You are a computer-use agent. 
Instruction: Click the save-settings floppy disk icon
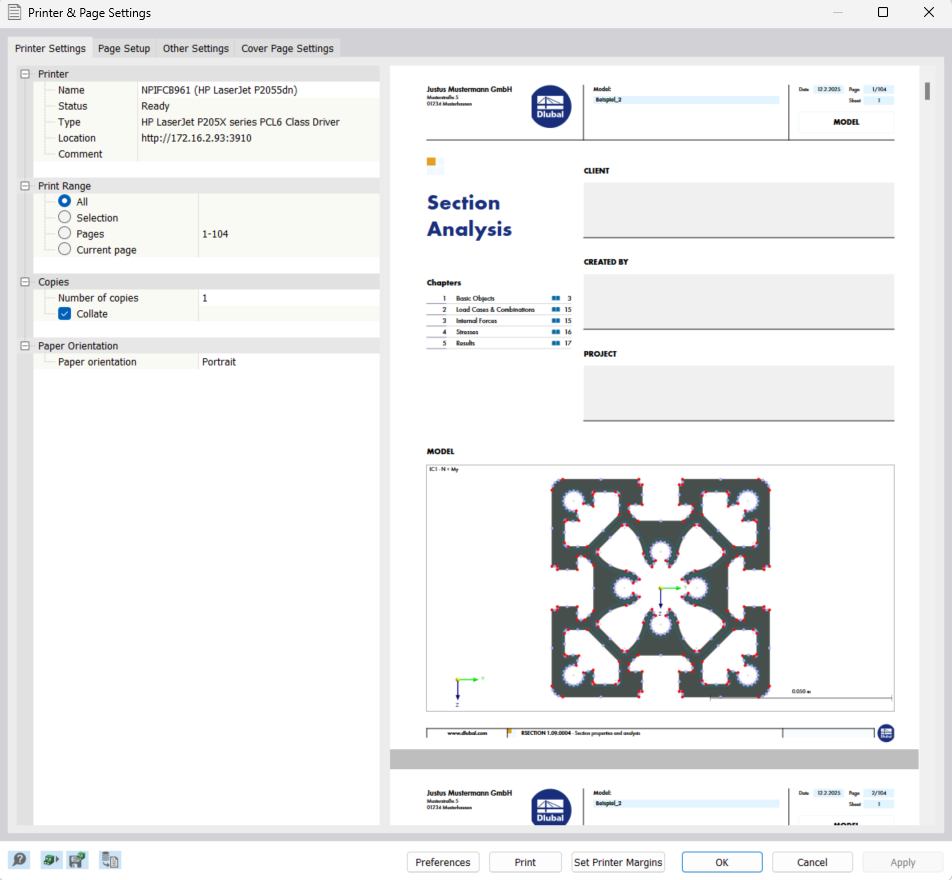77,859
